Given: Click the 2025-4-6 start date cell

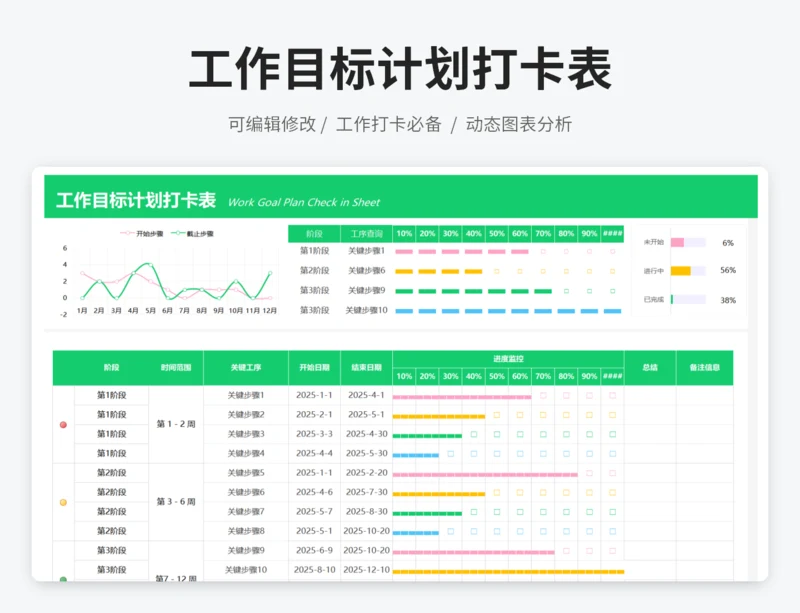Looking at the screenshot, I should (x=314, y=492).
